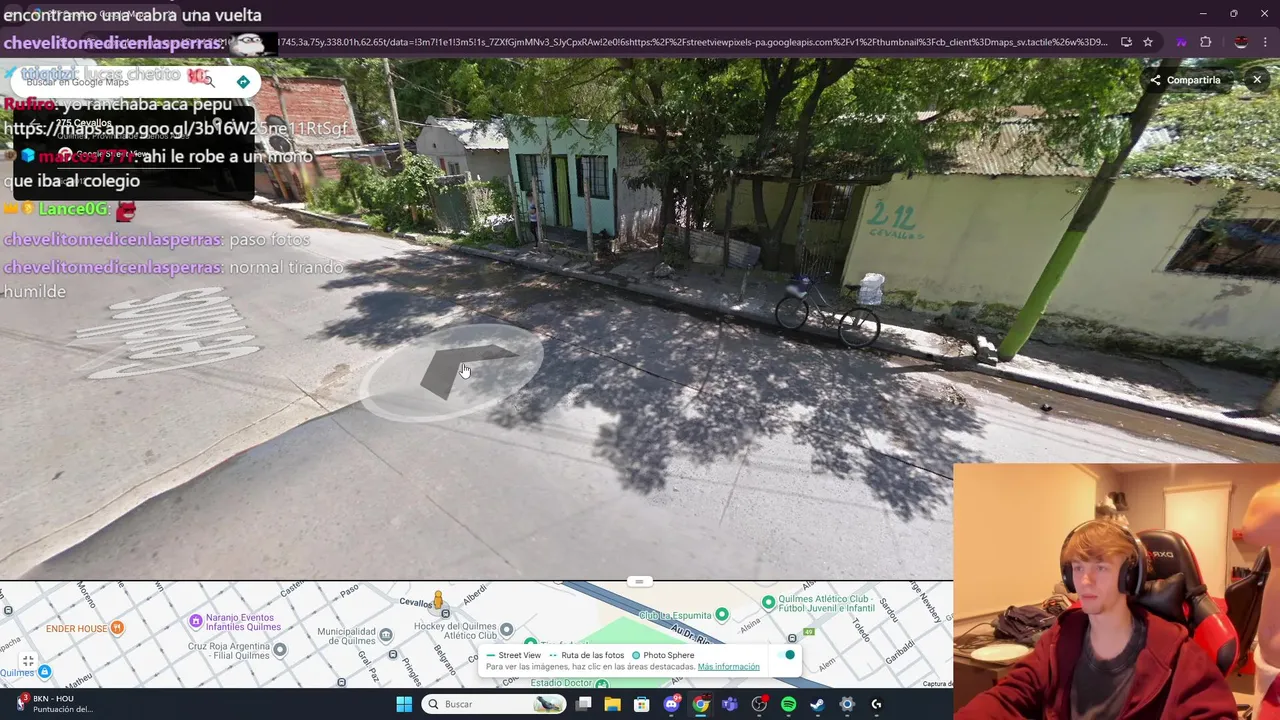Open the Chrome profile avatar
1280x720 pixels.
(1241, 42)
